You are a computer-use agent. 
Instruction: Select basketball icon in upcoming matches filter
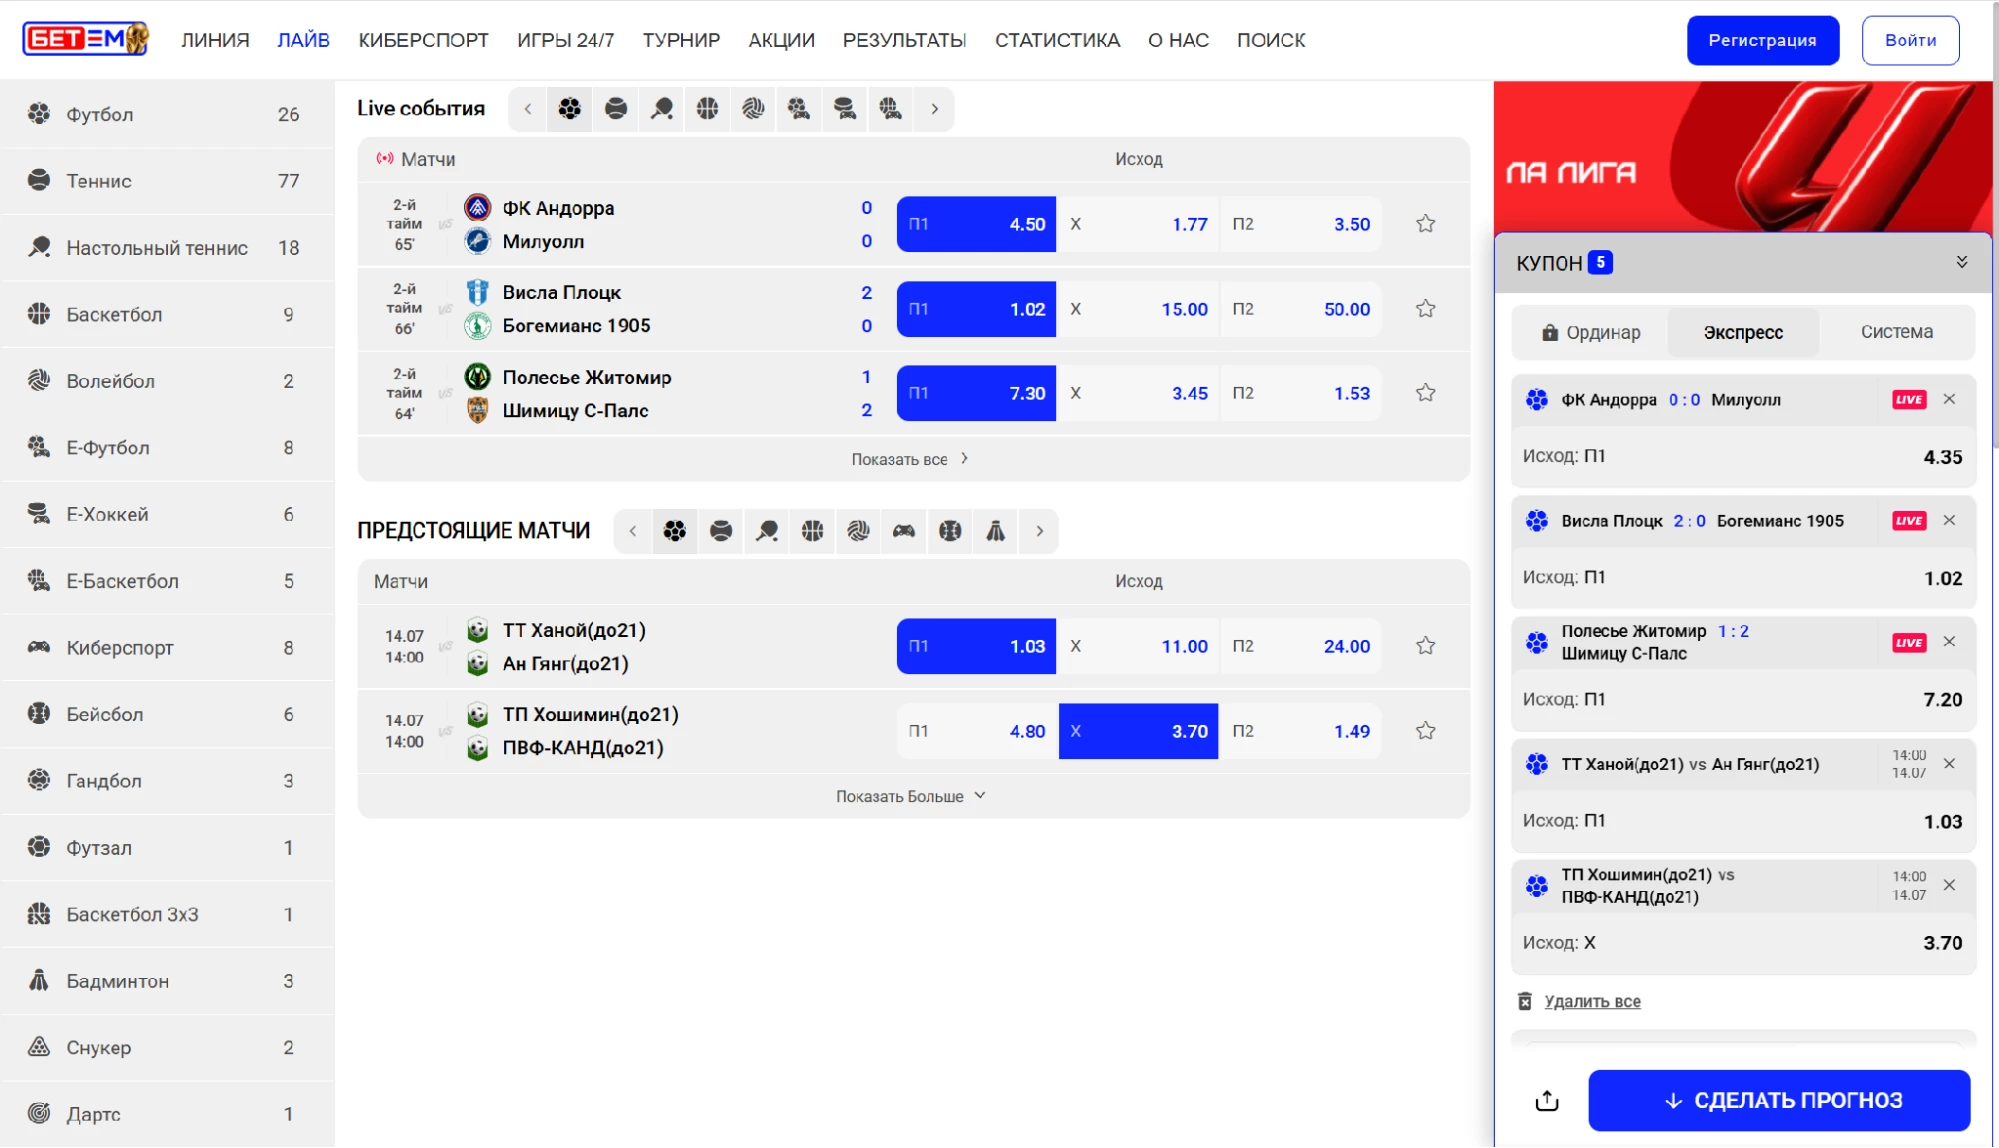click(813, 531)
